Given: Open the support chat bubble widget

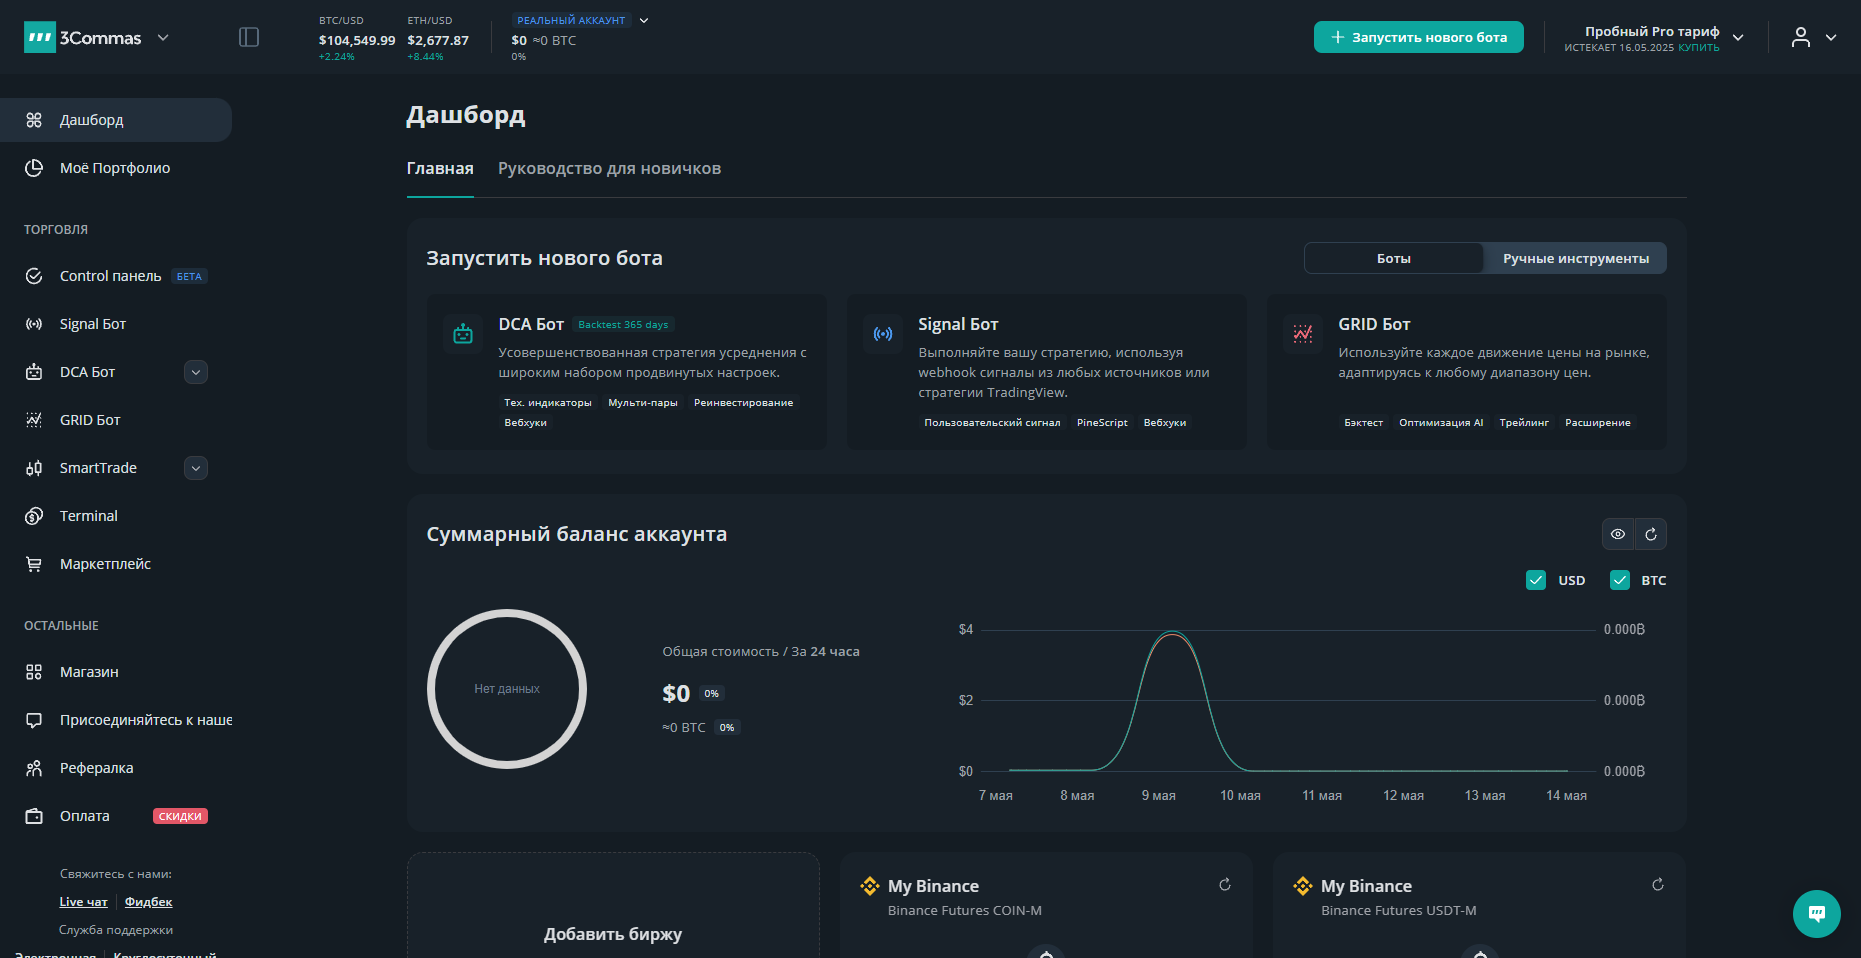Looking at the screenshot, I should 1817,914.
